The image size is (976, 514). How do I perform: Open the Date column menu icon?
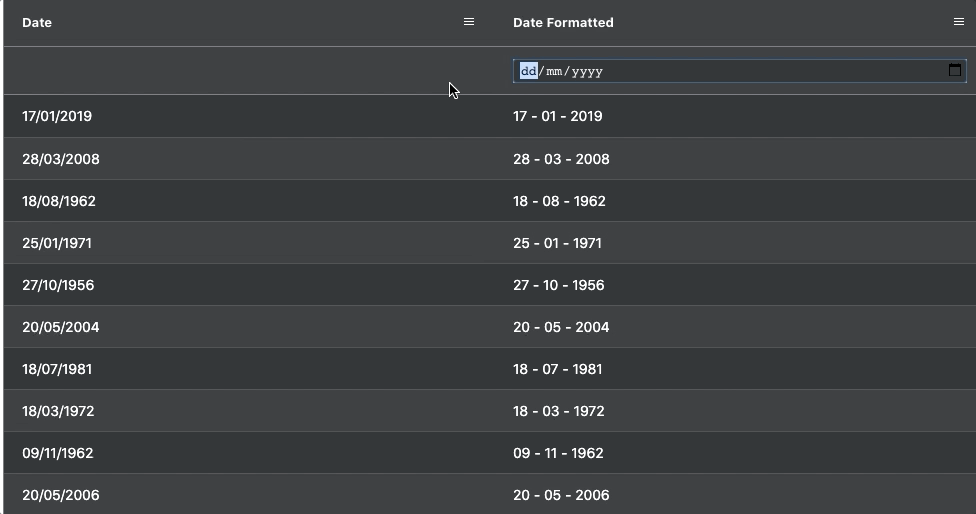(469, 22)
